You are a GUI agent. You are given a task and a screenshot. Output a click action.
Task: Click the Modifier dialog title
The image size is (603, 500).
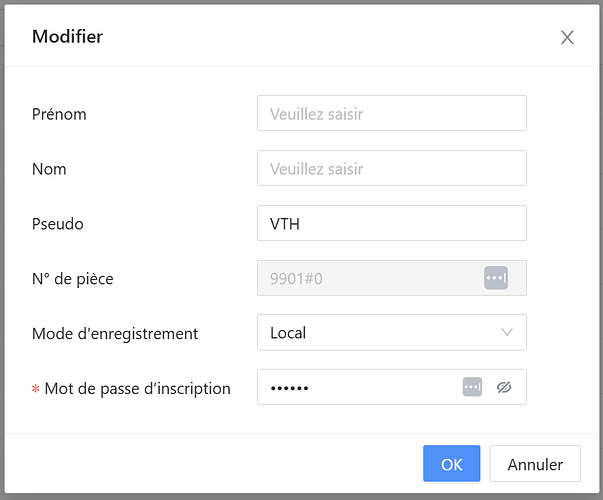68,37
